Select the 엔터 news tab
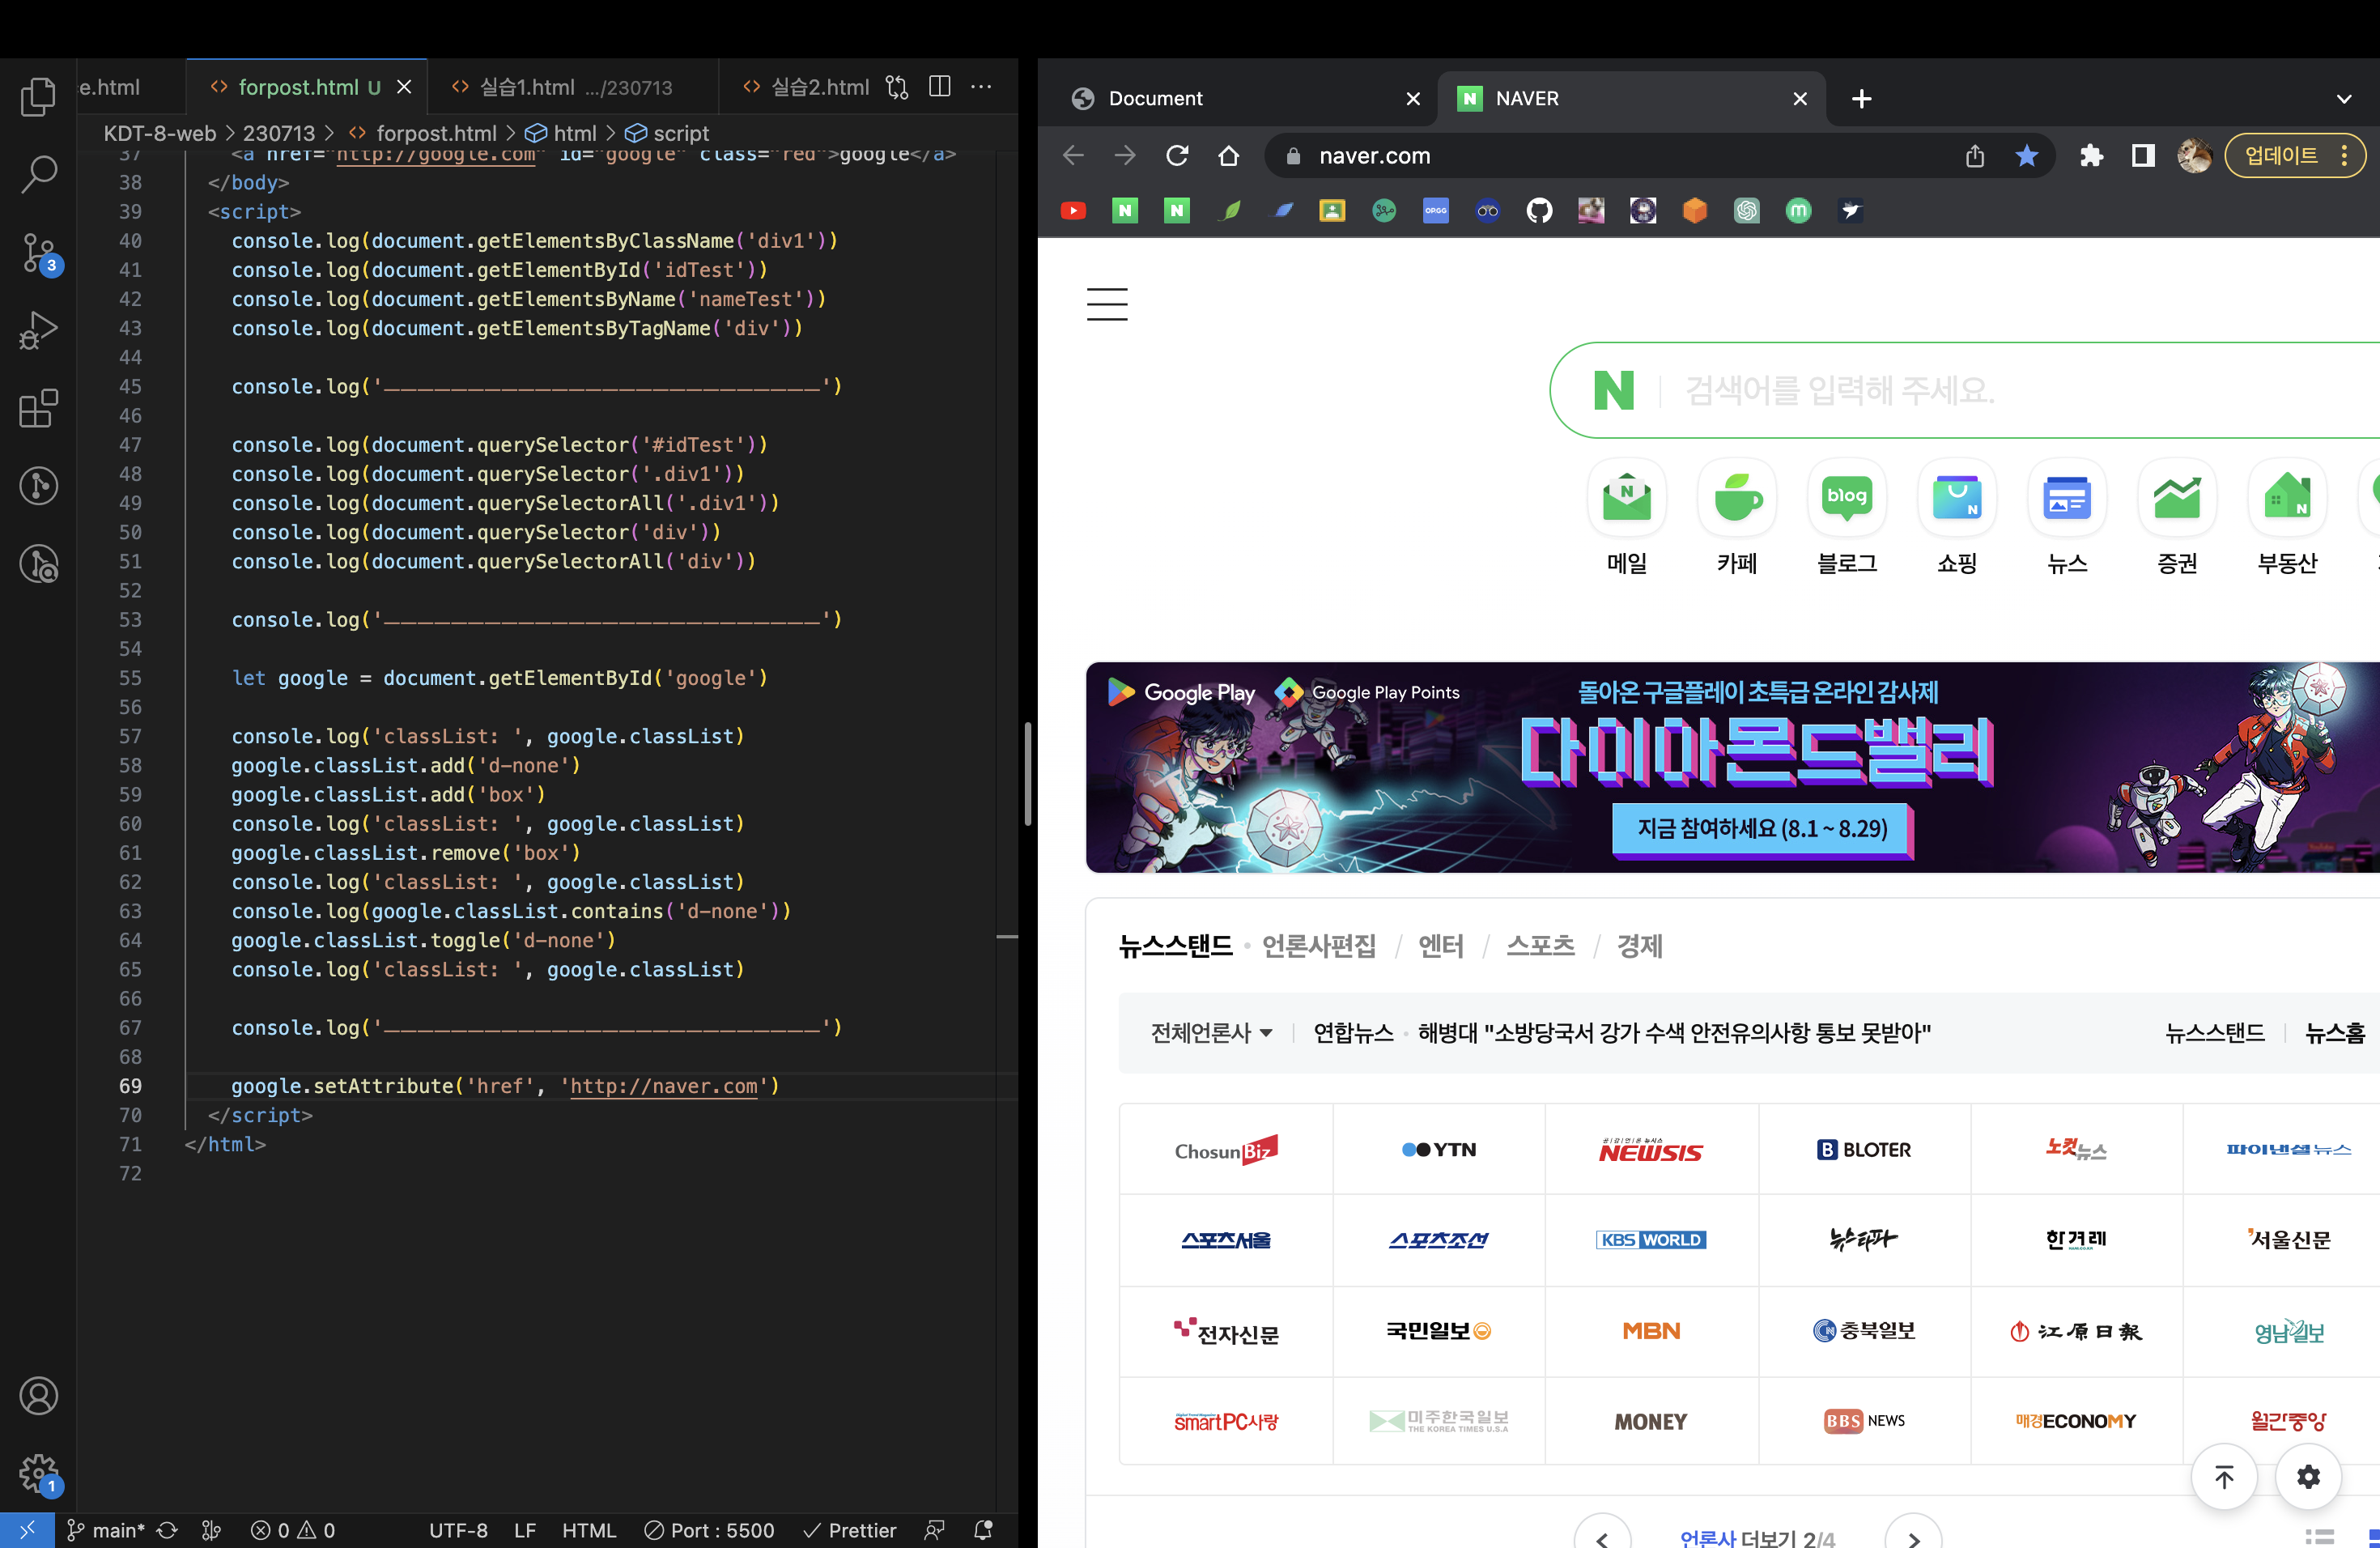 pyautogui.click(x=1441, y=945)
